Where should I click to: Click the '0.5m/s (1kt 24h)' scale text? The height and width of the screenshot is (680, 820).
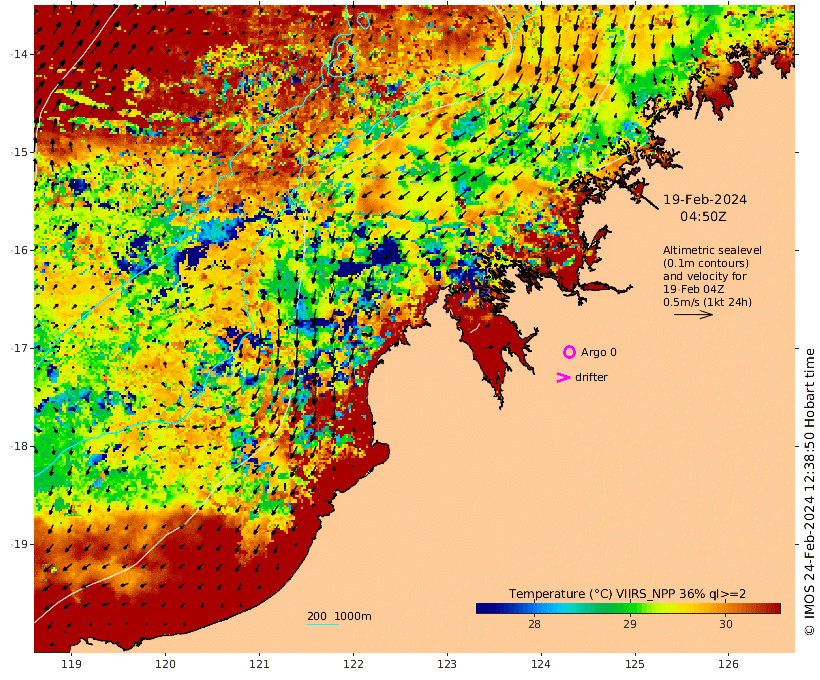708,302
